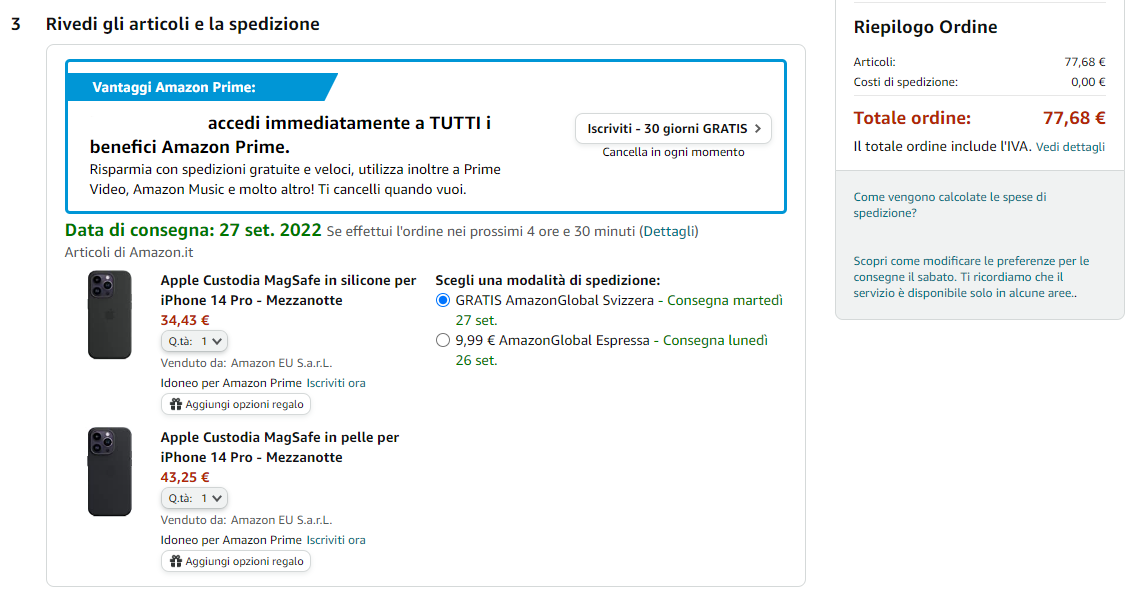Screen dimensions: 1134x597
Task: Click Vedi dettagli next to IVA
Action: click(1070, 147)
